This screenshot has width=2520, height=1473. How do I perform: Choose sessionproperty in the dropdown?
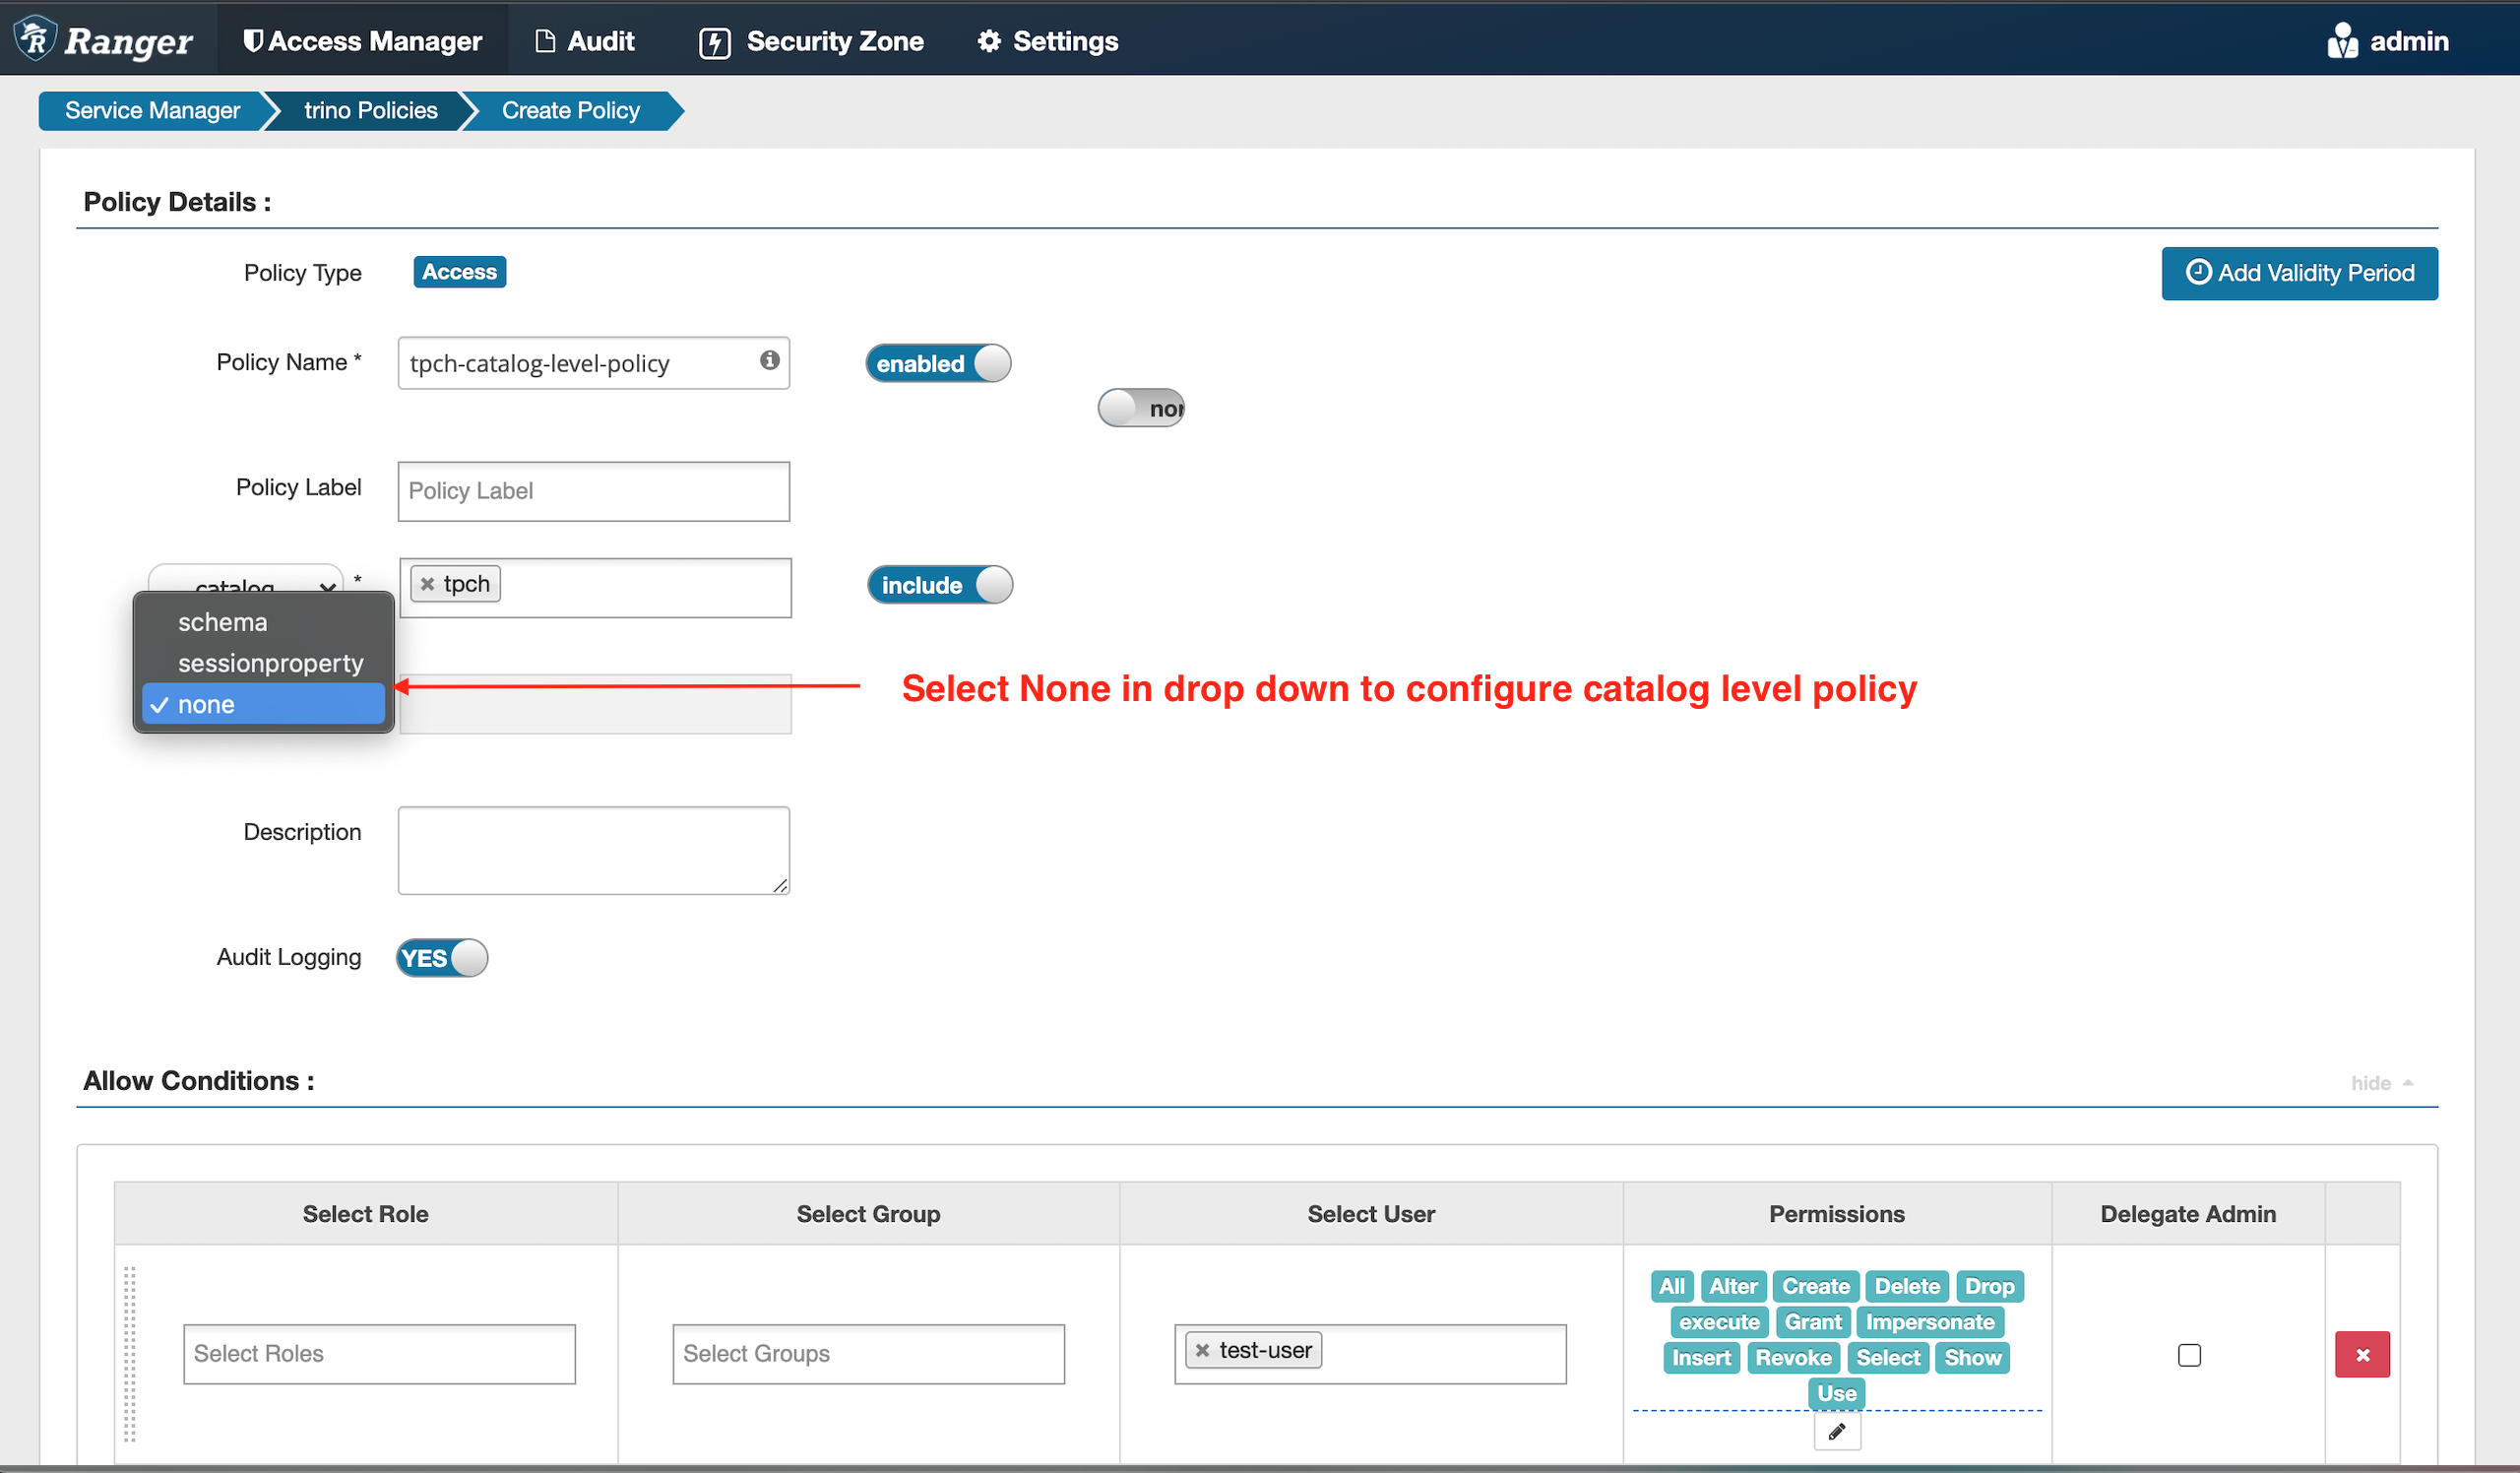(x=270, y=663)
